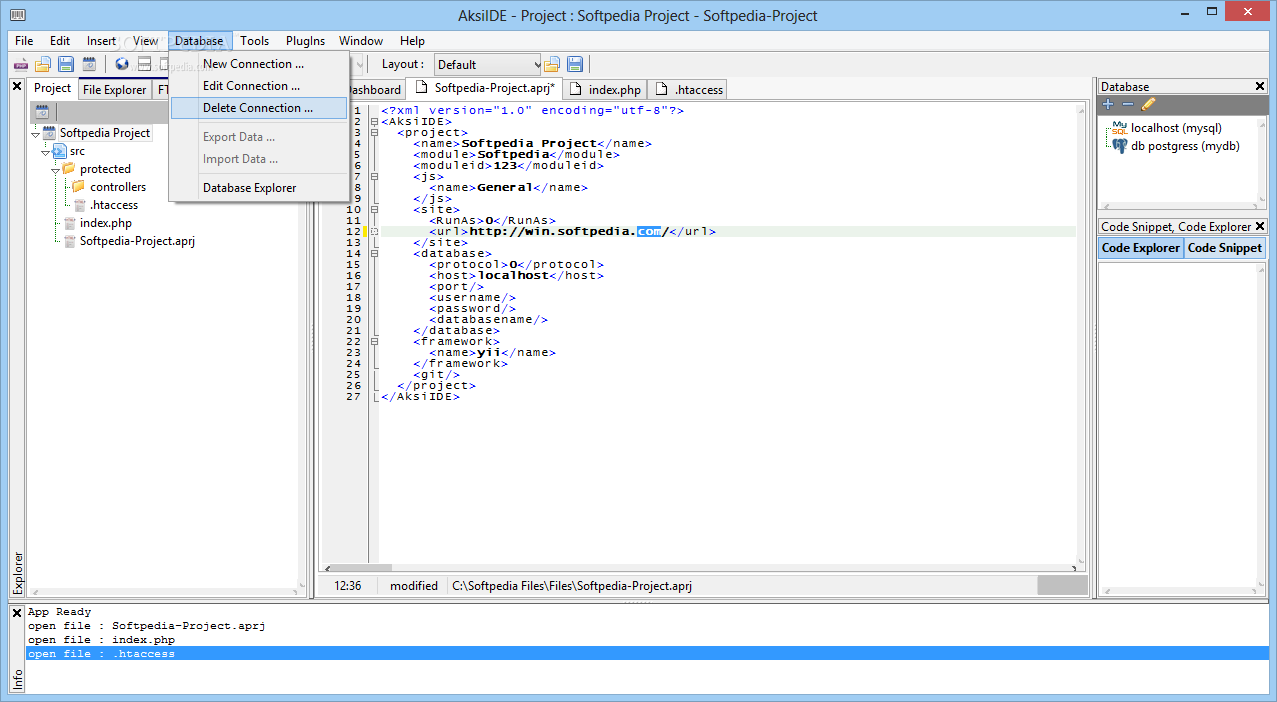Screen dimensions: 1277x702
Task: Open Database Explorer from the menu
Action: pyautogui.click(x=259, y=188)
